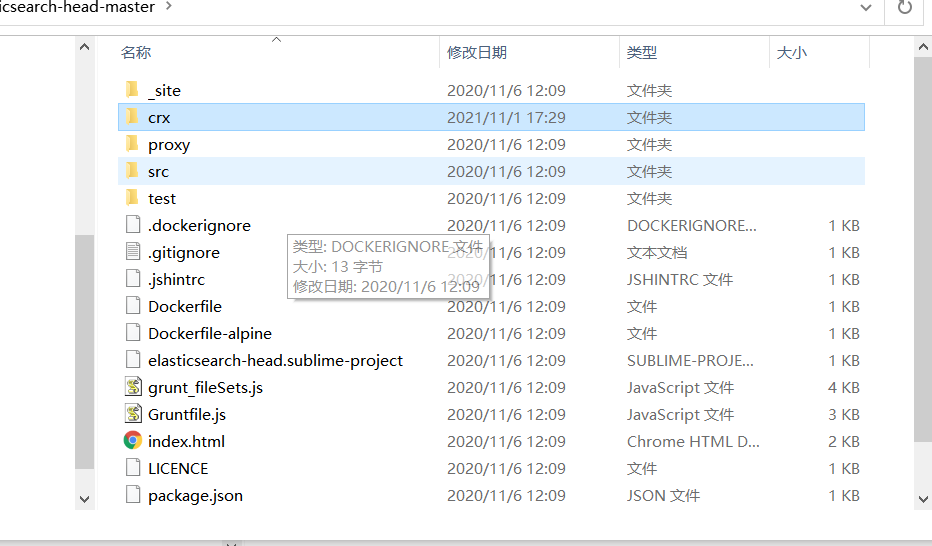Refresh the folder view
The width and height of the screenshot is (932, 546).
(x=905, y=8)
